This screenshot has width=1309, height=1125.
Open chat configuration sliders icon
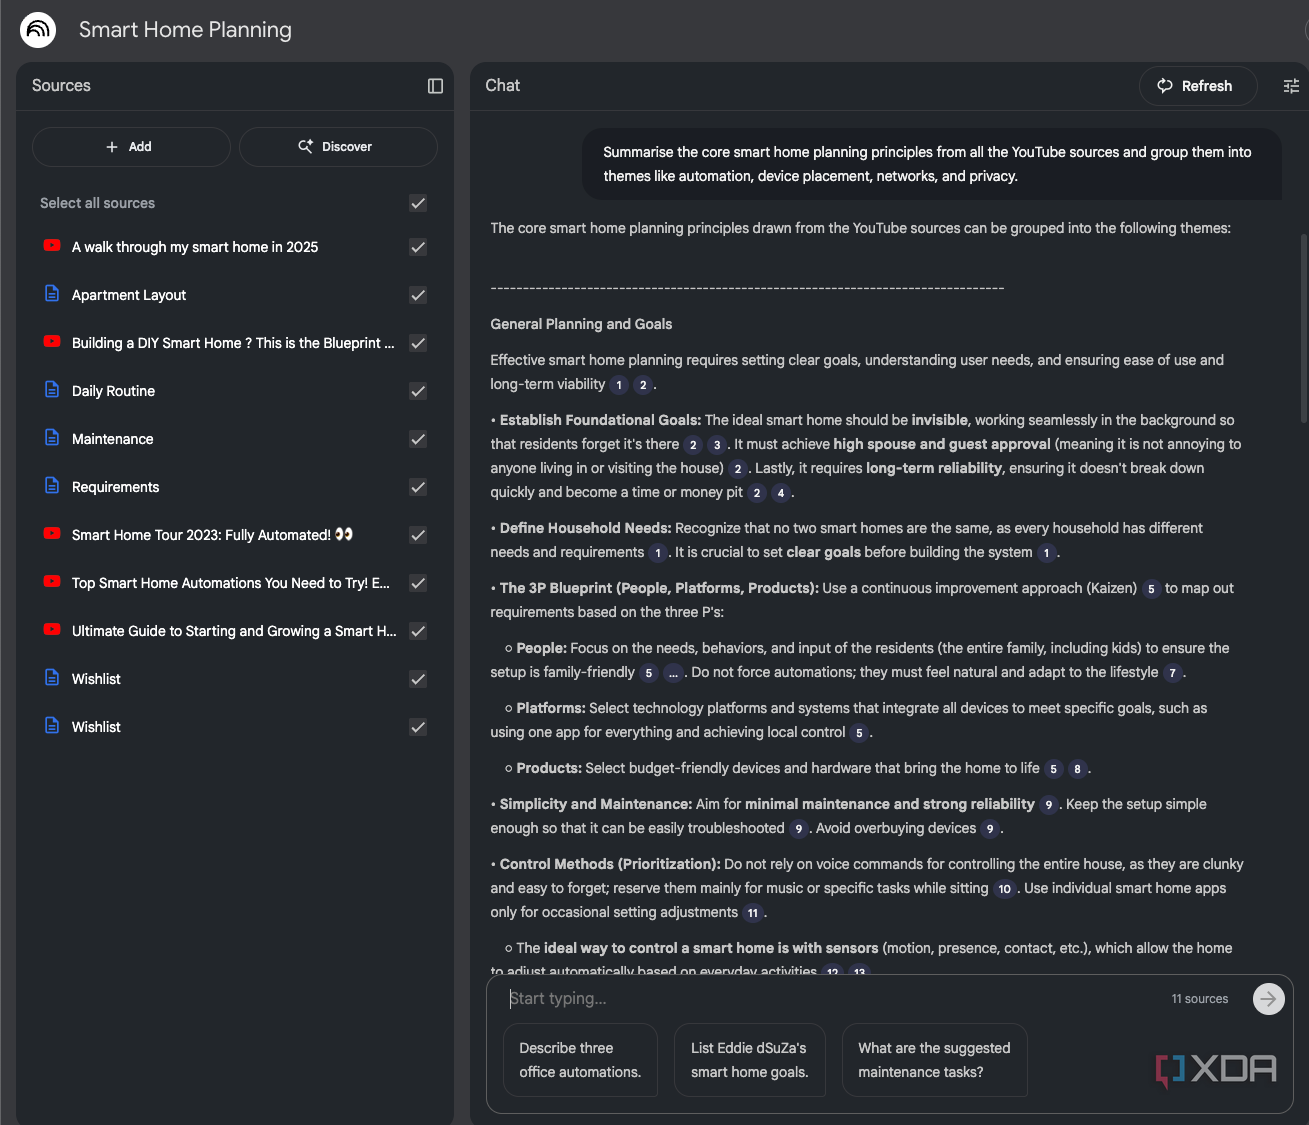pyautogui.click(x=1291, y=86)
